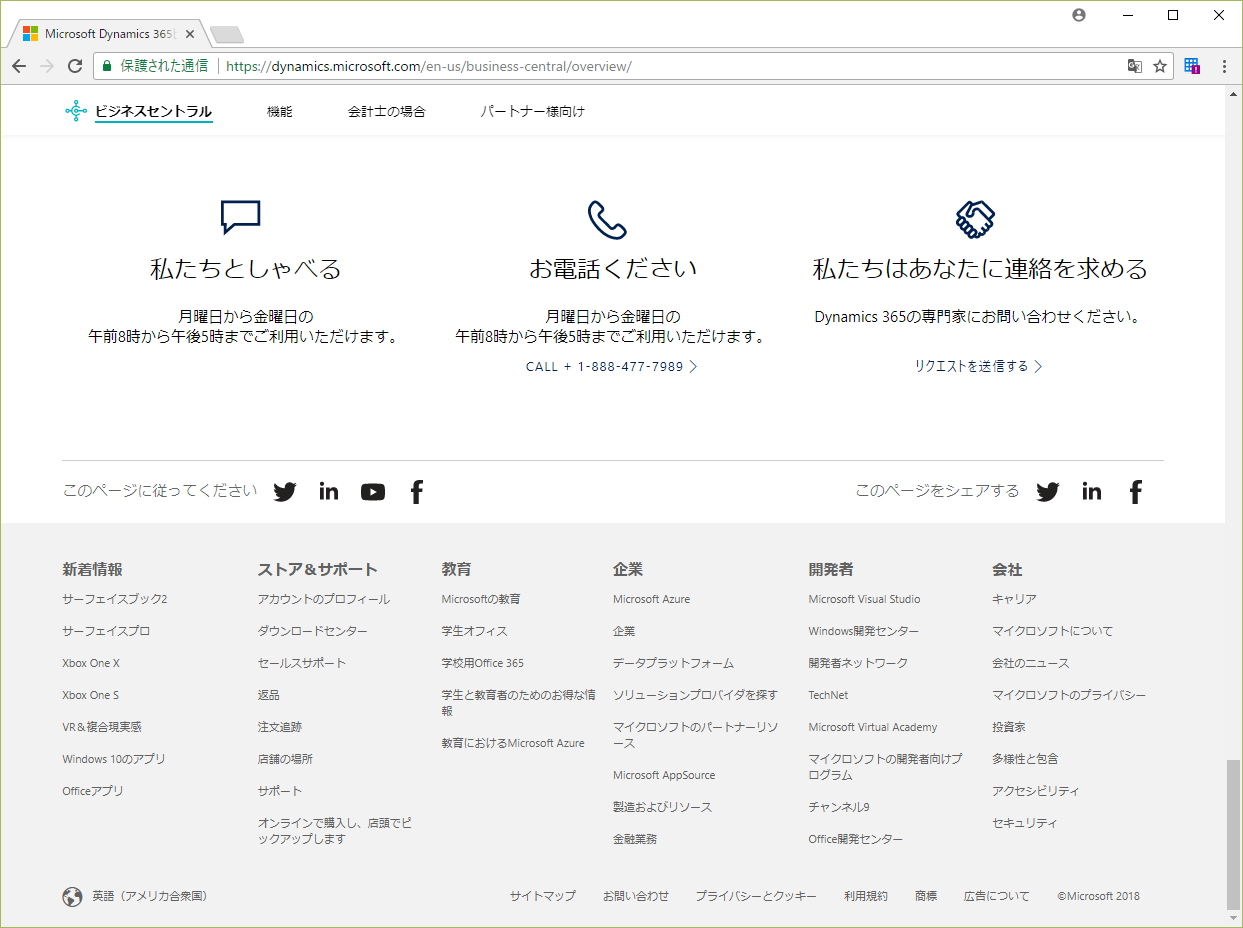Open the セールスサポート link
This screenshot has width=1243, height=928.
pos(302,663)
